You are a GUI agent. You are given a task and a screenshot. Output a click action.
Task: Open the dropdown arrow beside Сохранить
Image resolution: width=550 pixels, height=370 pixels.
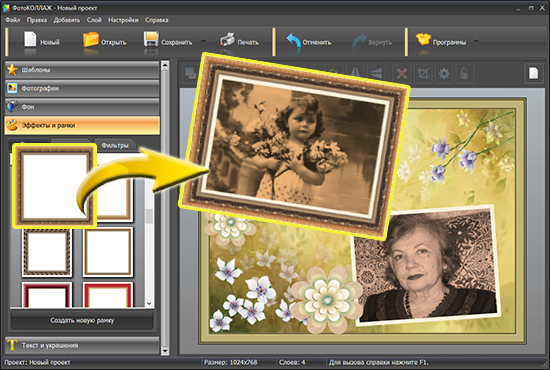[x=203, y=41]
